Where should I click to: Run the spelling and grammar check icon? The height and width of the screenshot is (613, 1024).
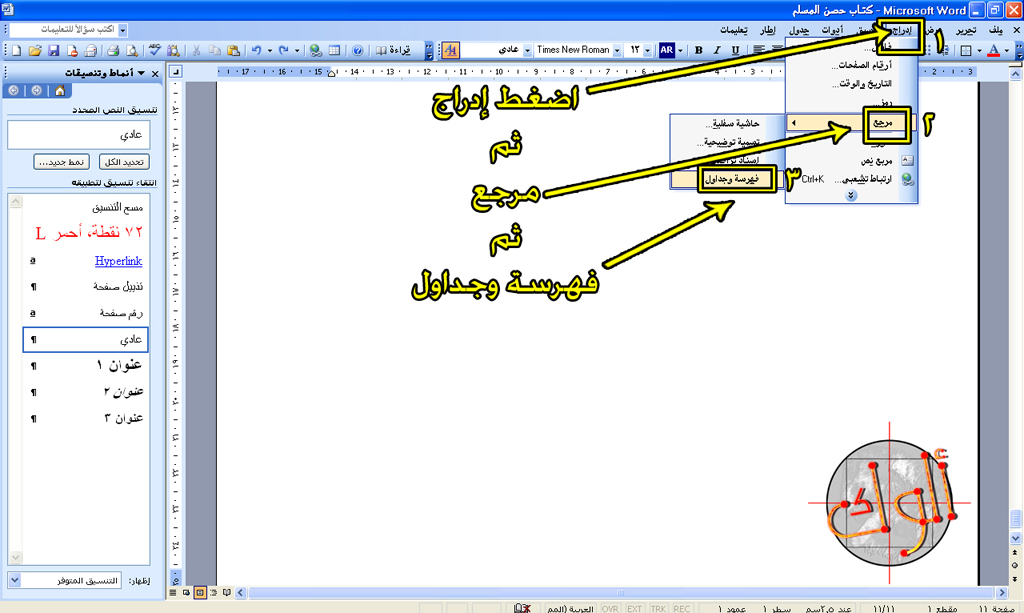pyautogui.click(x=155, y=50)
